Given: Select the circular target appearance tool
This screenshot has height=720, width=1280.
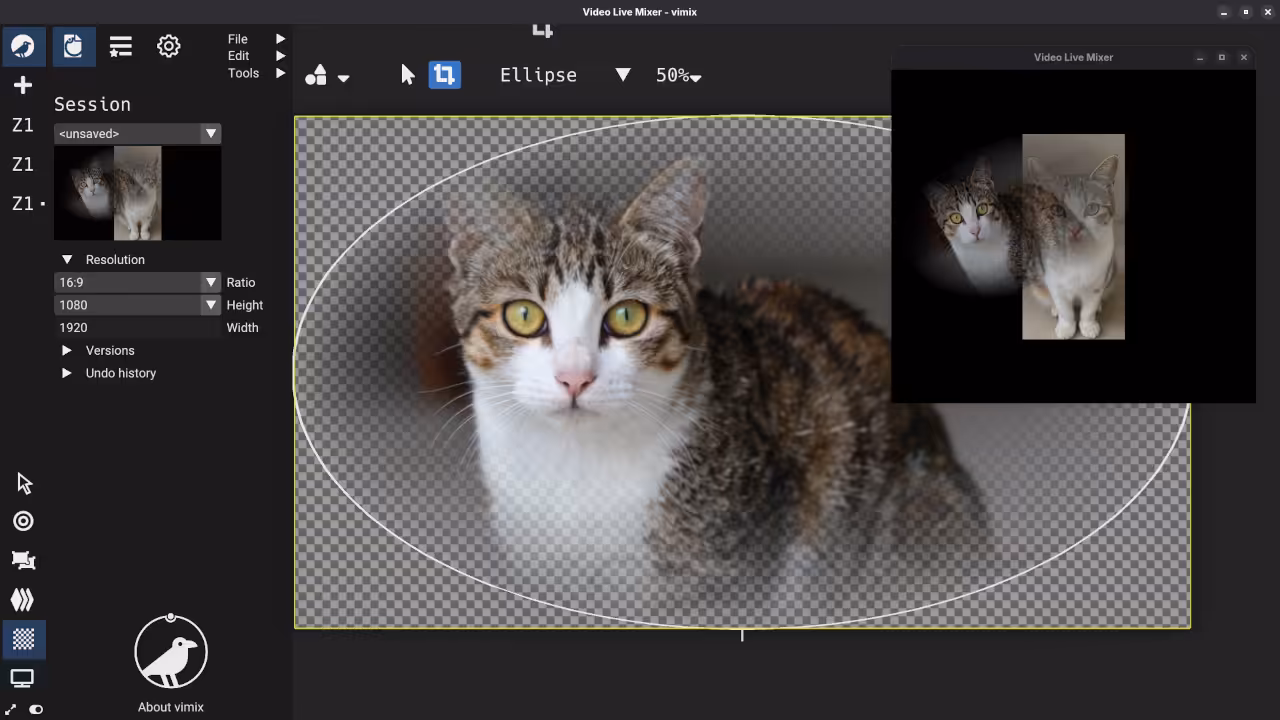Looking at the screenshot, I should [24, 520].
